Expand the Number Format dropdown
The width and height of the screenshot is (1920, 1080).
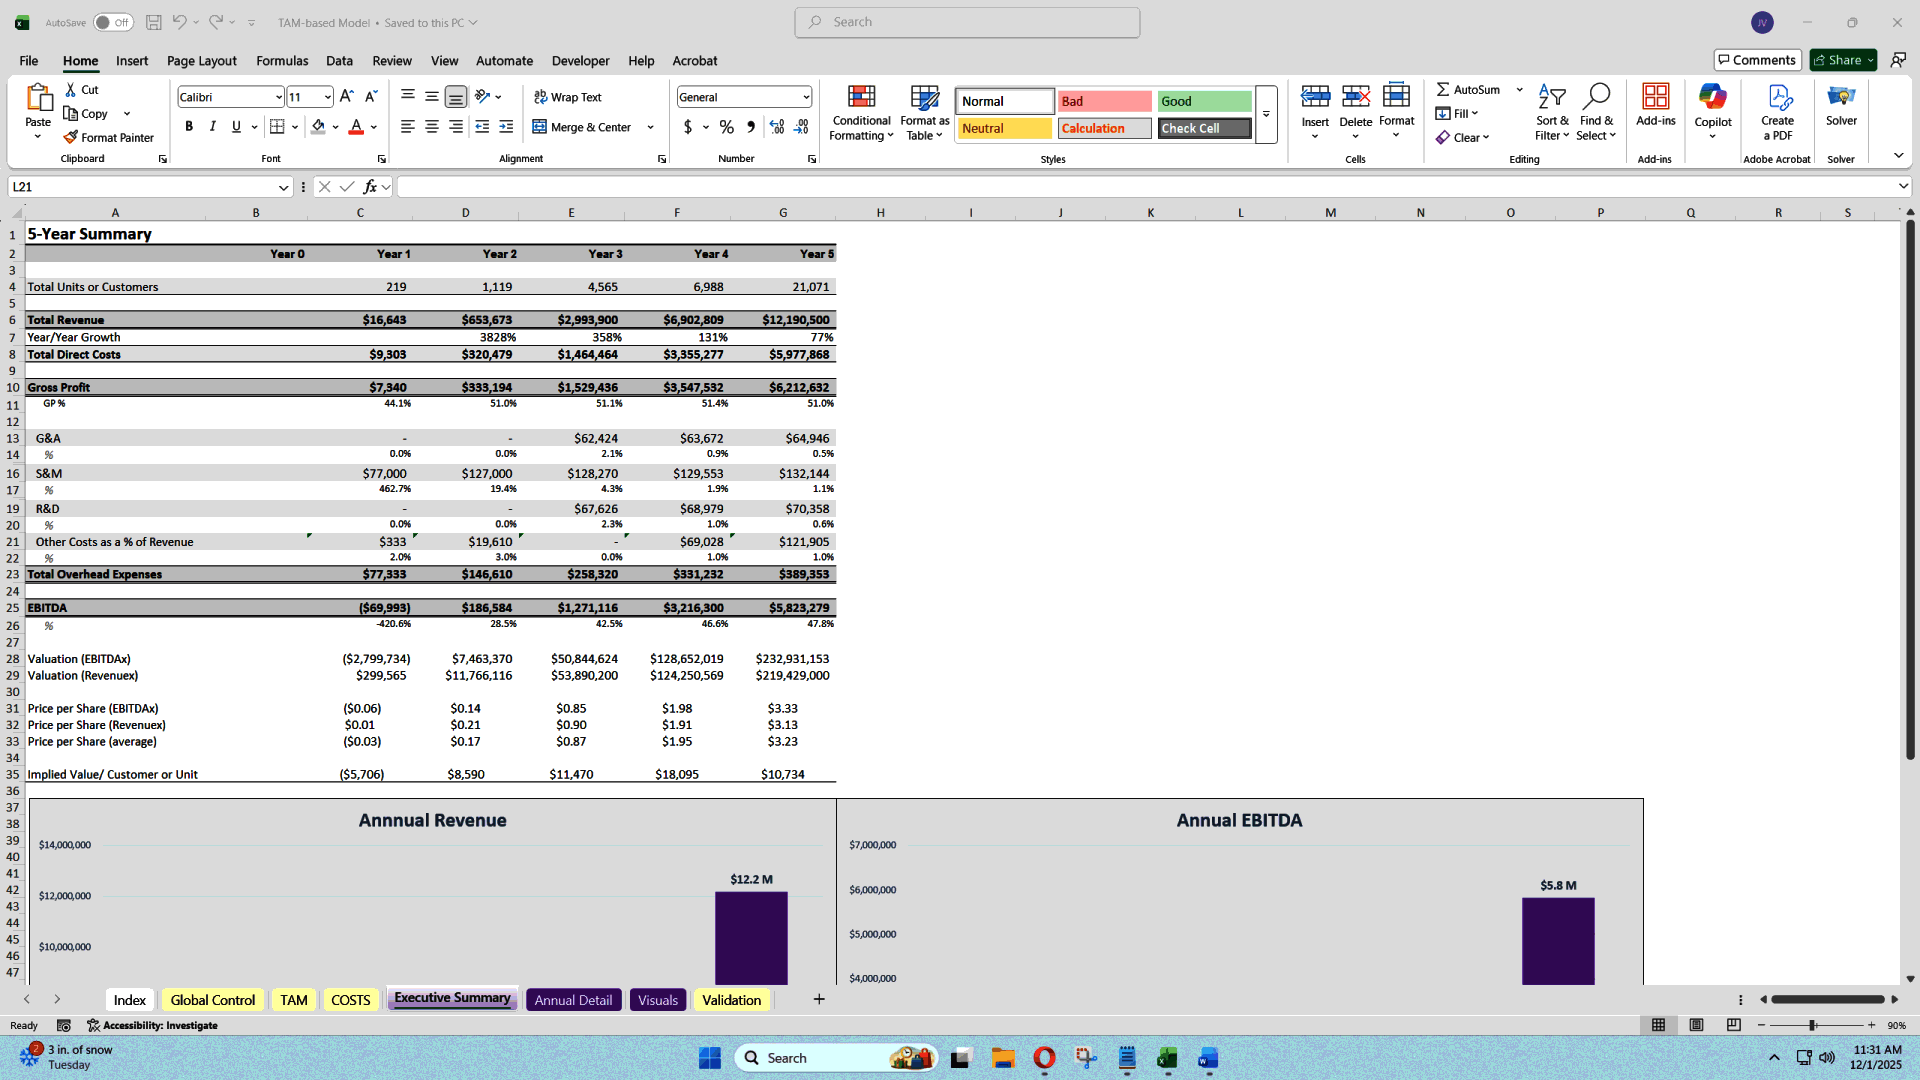point(805,96)
